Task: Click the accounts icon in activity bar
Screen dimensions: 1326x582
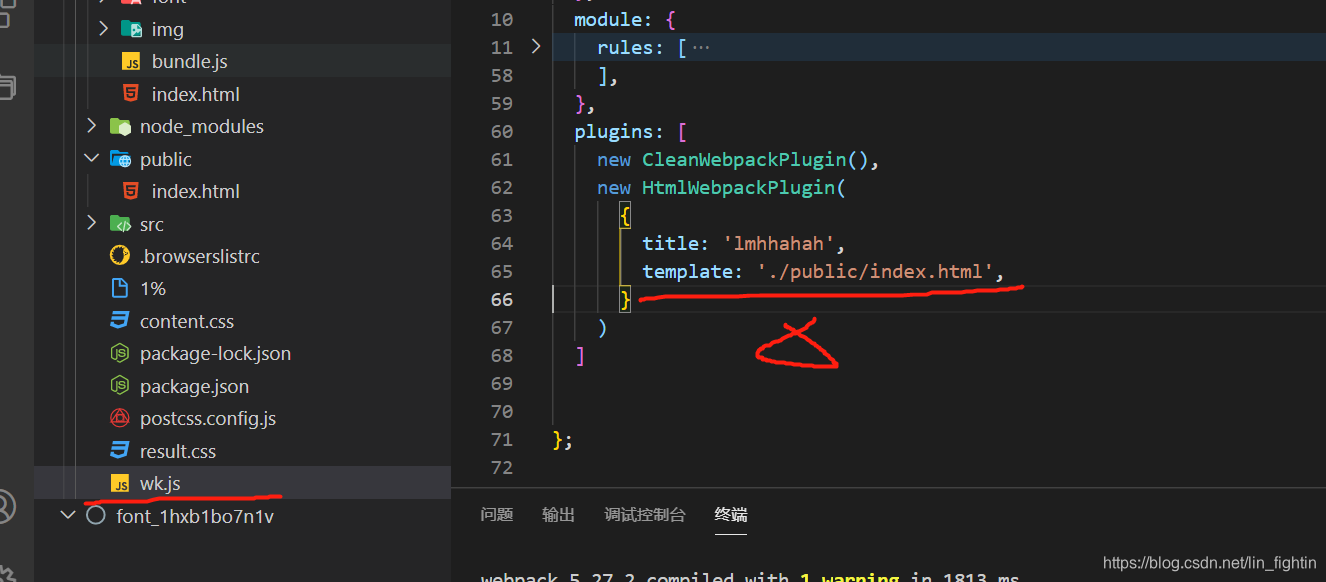Action: (x=6, y=506)
